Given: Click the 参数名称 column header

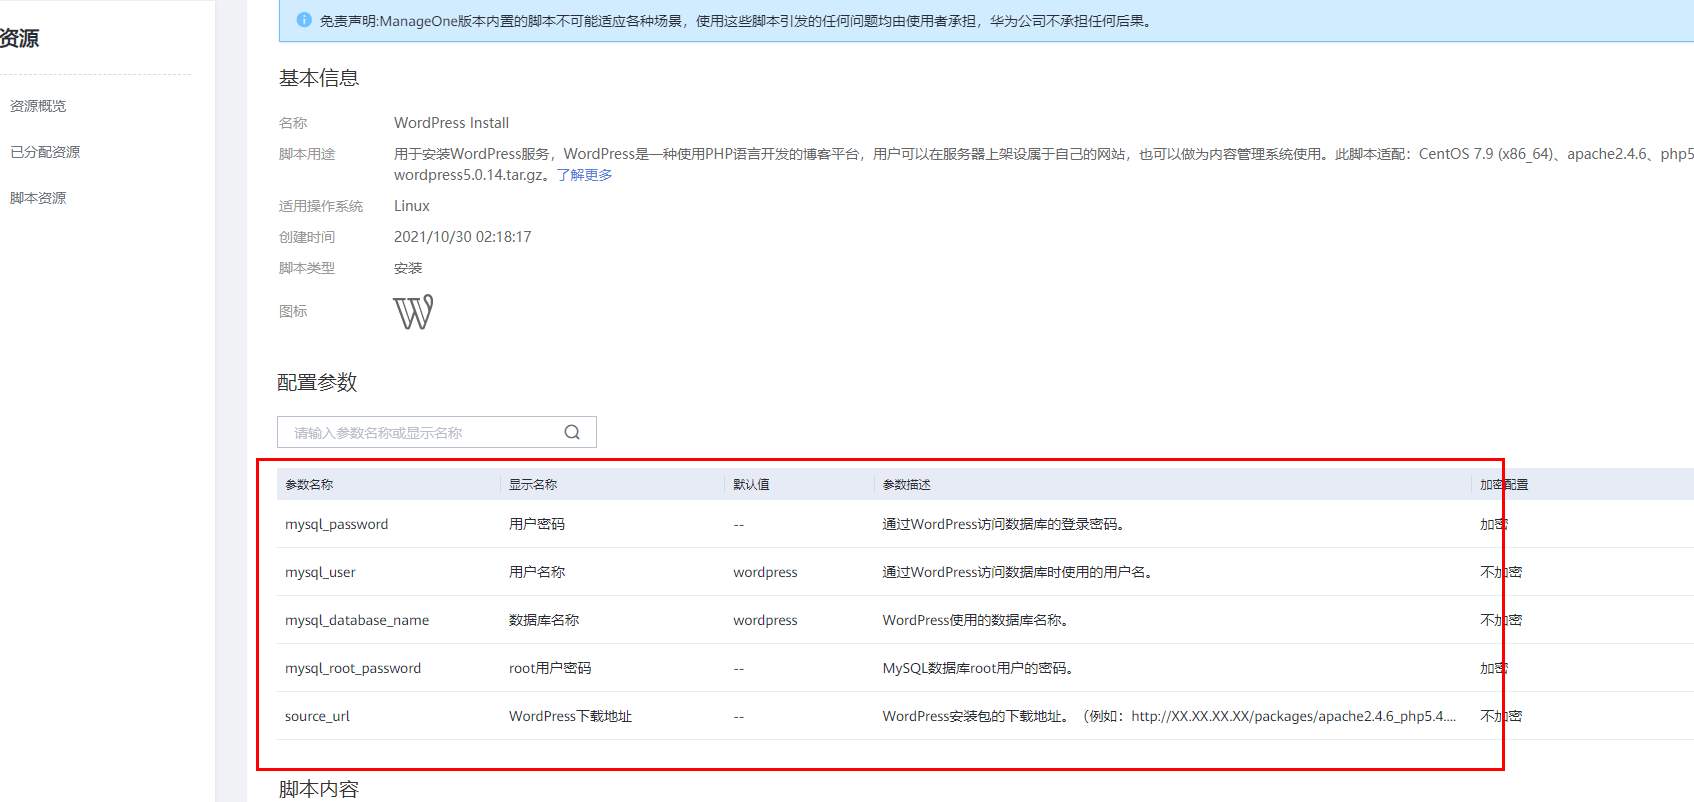Looking at the screenshot, I should point(309,484).
